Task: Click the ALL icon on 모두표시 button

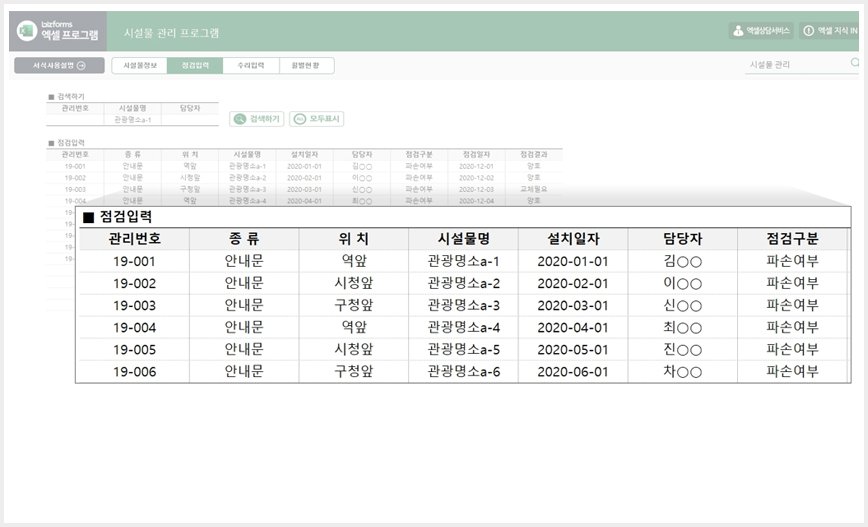Action: tap(299, 119)
